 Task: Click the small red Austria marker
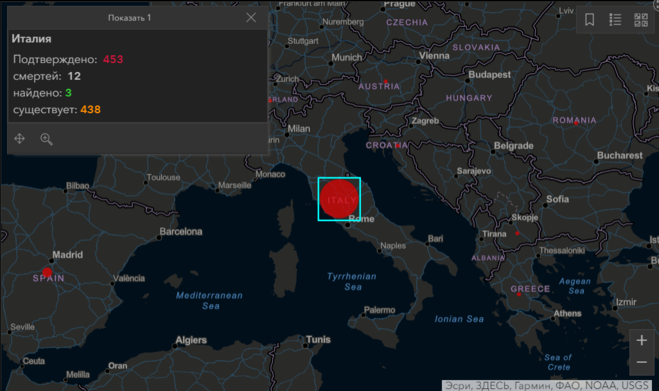point(385,81)
